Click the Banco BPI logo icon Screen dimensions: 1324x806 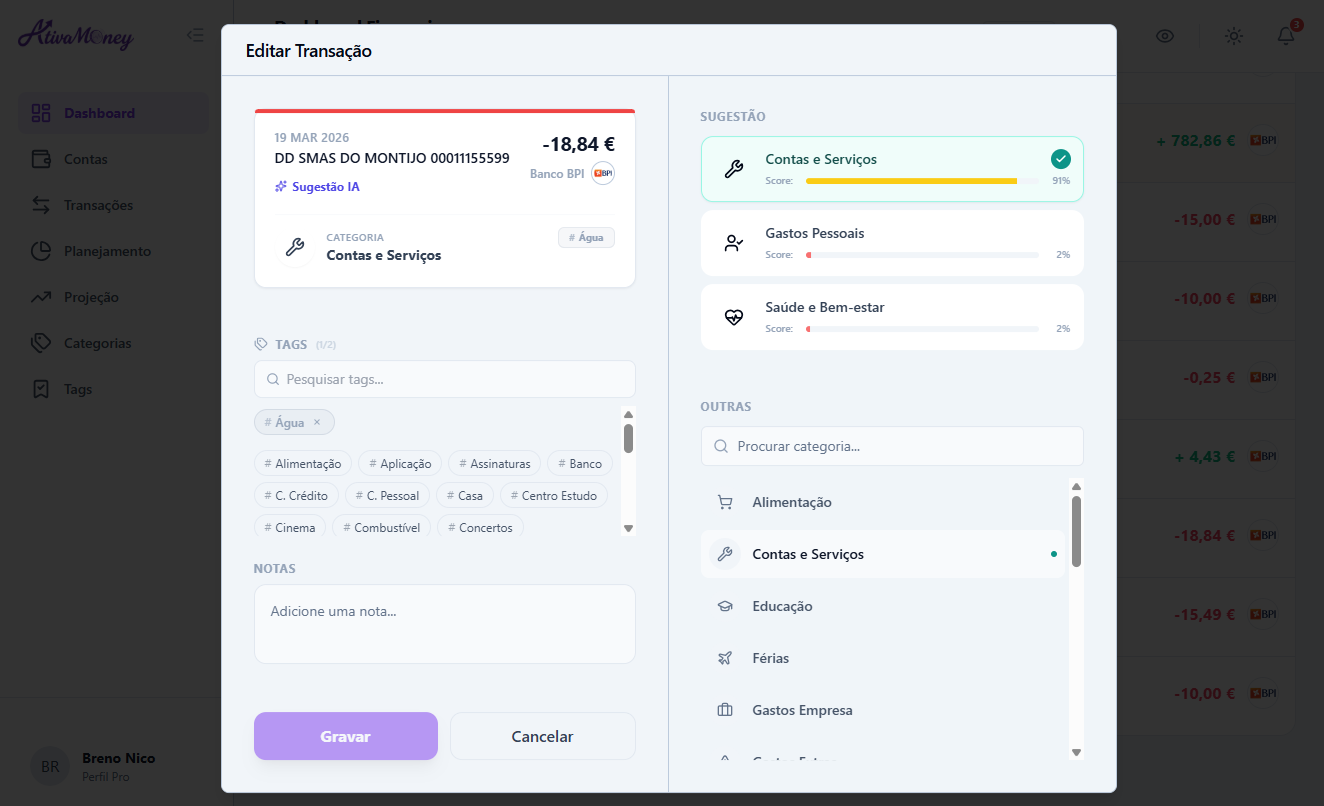(602, 173)
